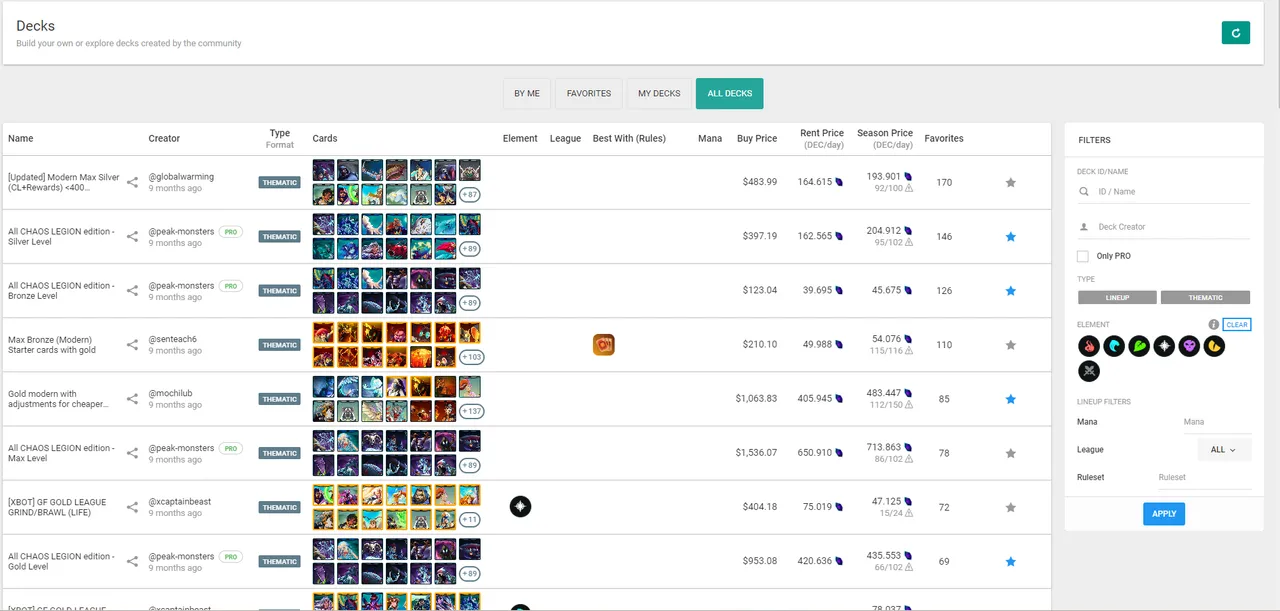
Task: Focus the Deck Creator input field
Action: [x=1164, y=227]
